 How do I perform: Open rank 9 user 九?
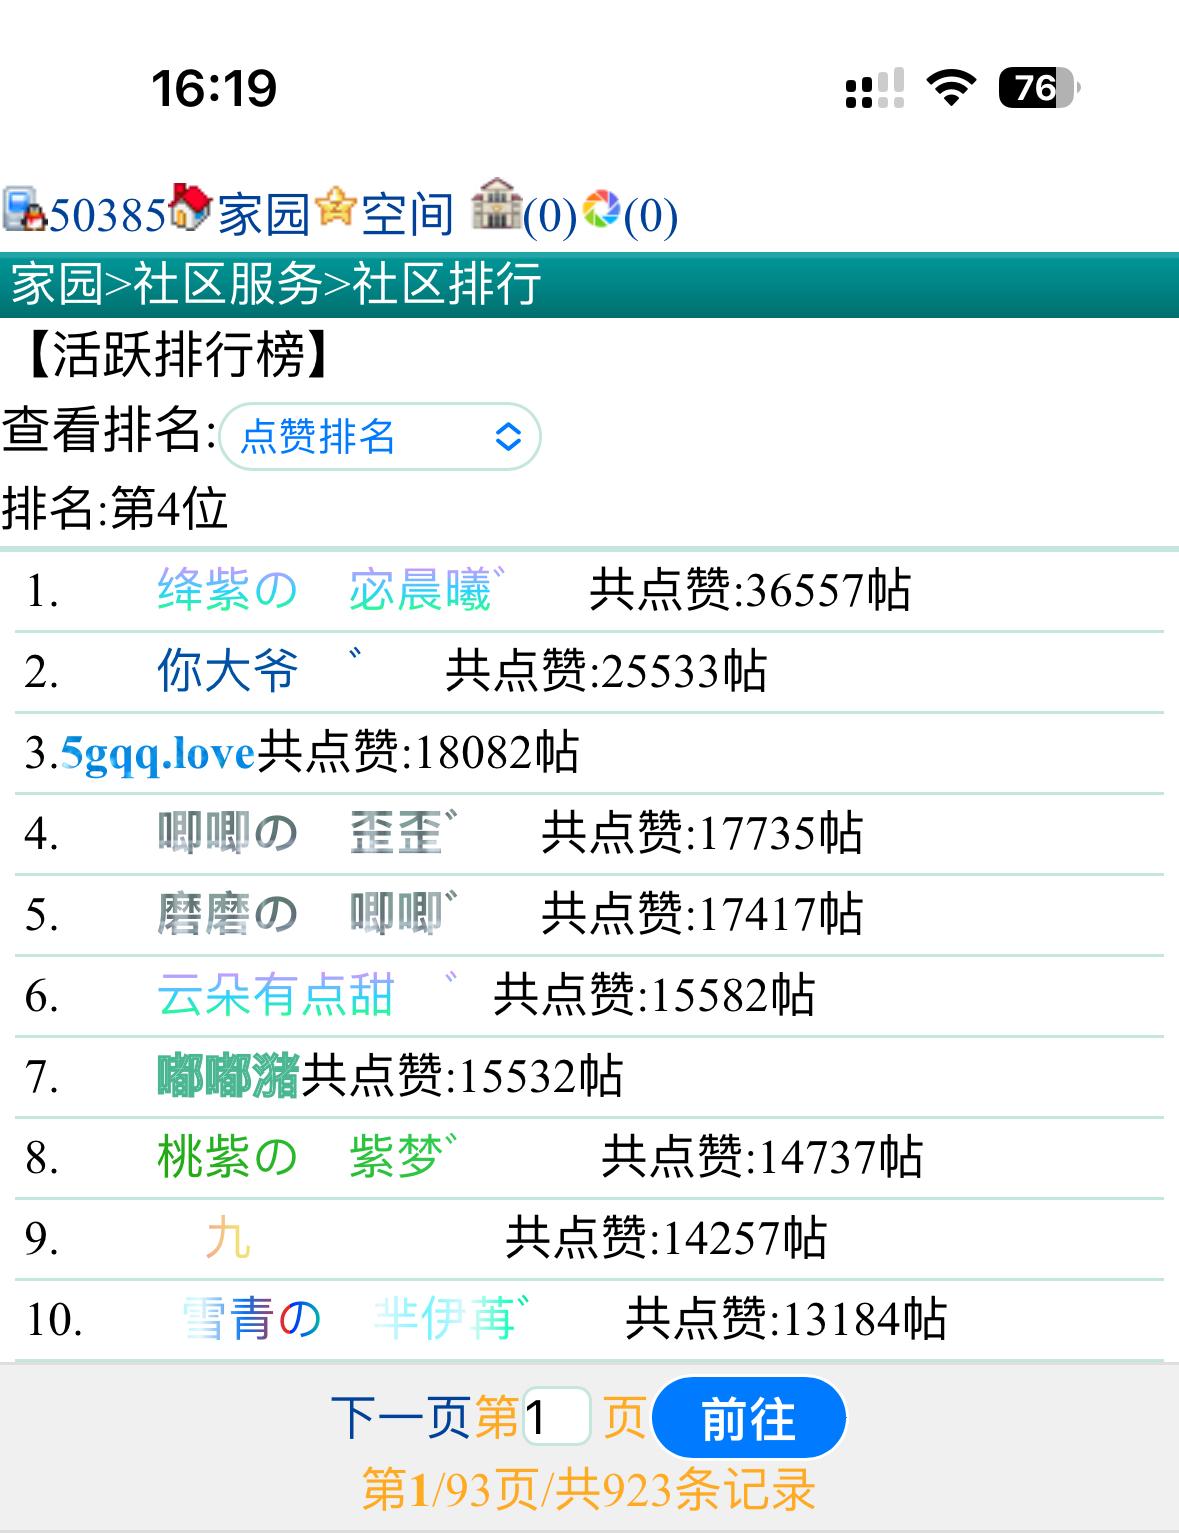coord(228,1238)
